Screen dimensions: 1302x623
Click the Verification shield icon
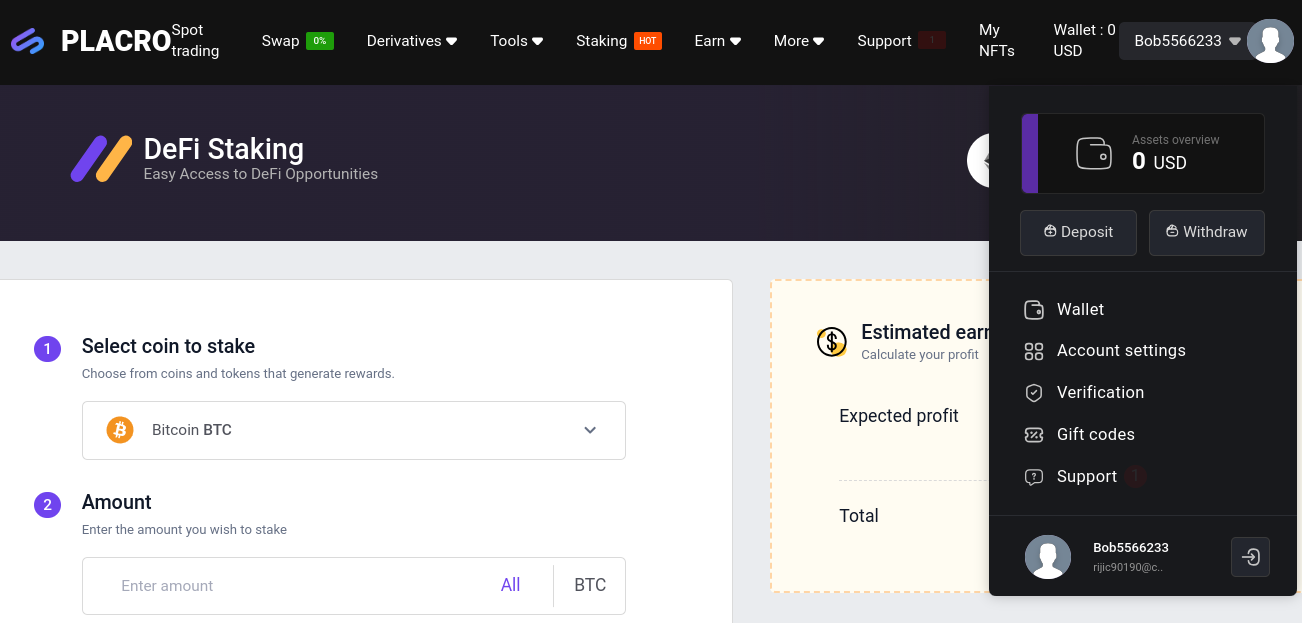(1034, 393)
